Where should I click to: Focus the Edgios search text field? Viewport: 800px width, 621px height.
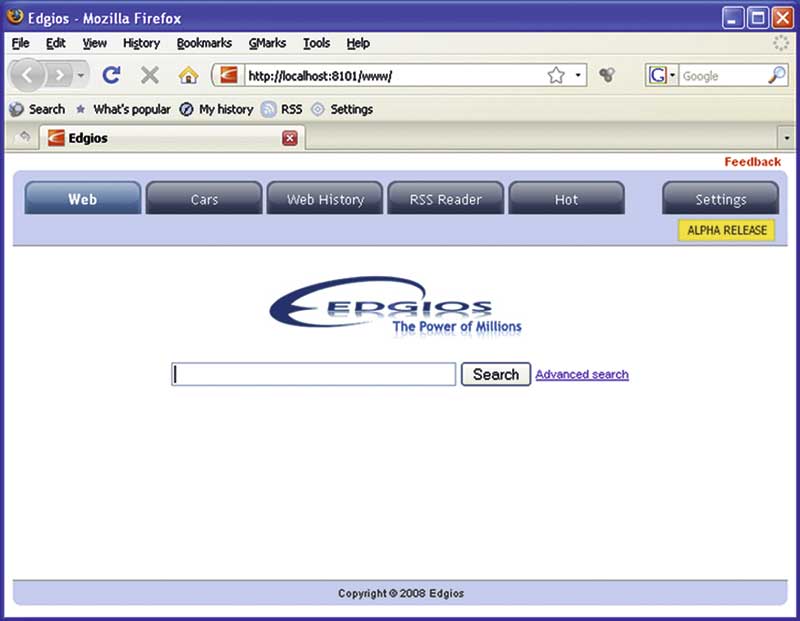pos(314,375)
